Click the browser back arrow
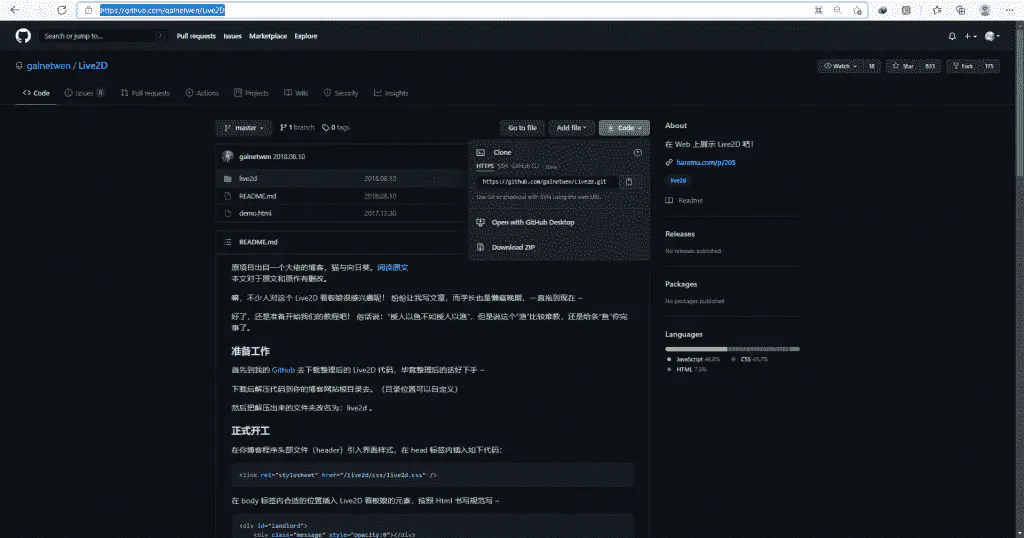Viewport: 1024px width, 538px height. [x=15, y=10]
